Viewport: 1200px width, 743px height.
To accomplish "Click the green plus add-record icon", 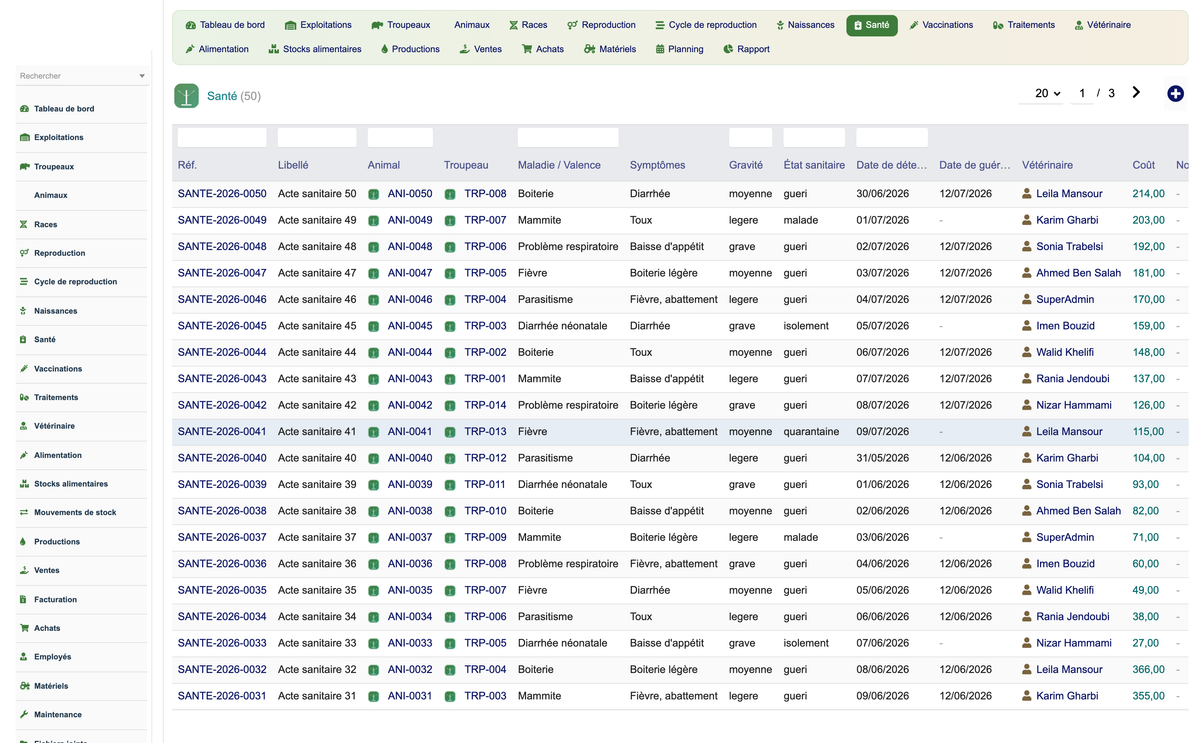I will (x=1175, y=93).
